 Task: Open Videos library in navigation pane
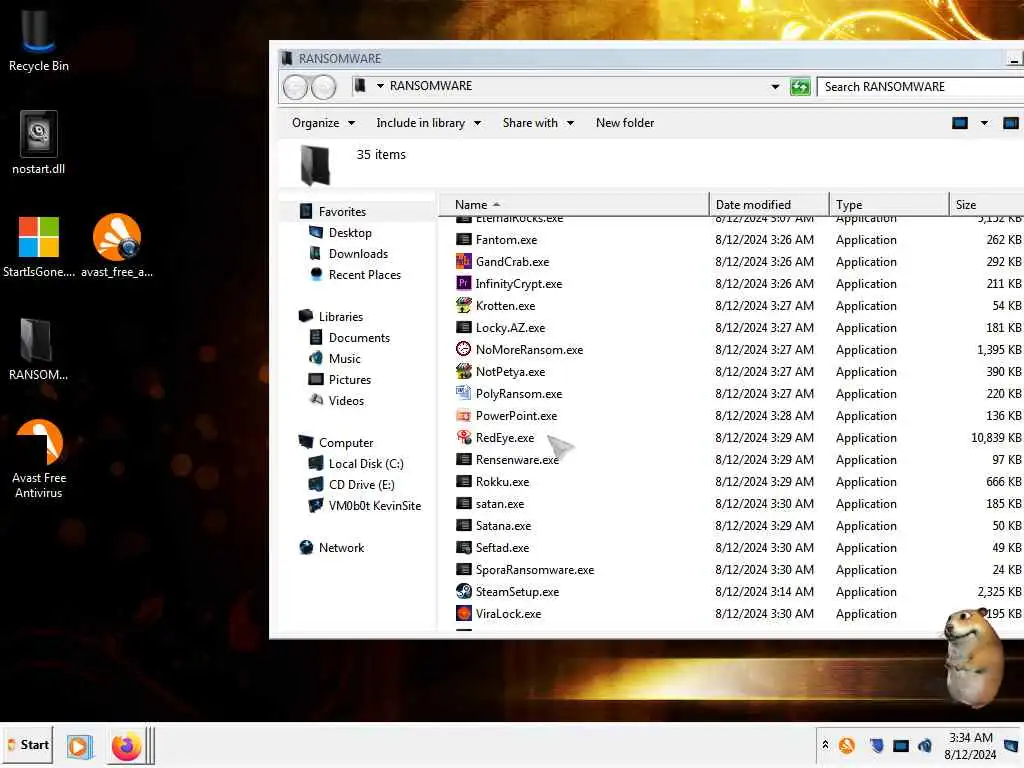click(345, 401)
